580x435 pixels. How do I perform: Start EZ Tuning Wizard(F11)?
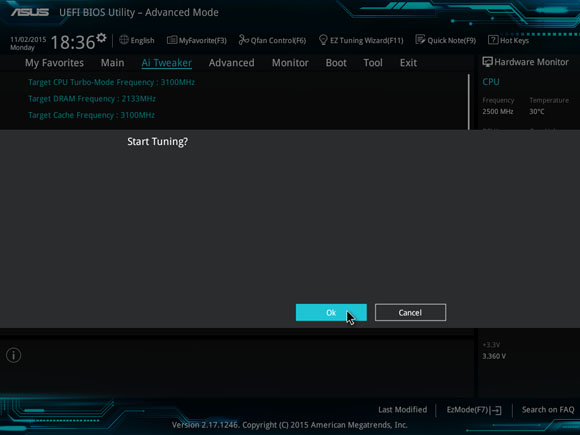tap(361, 40)
